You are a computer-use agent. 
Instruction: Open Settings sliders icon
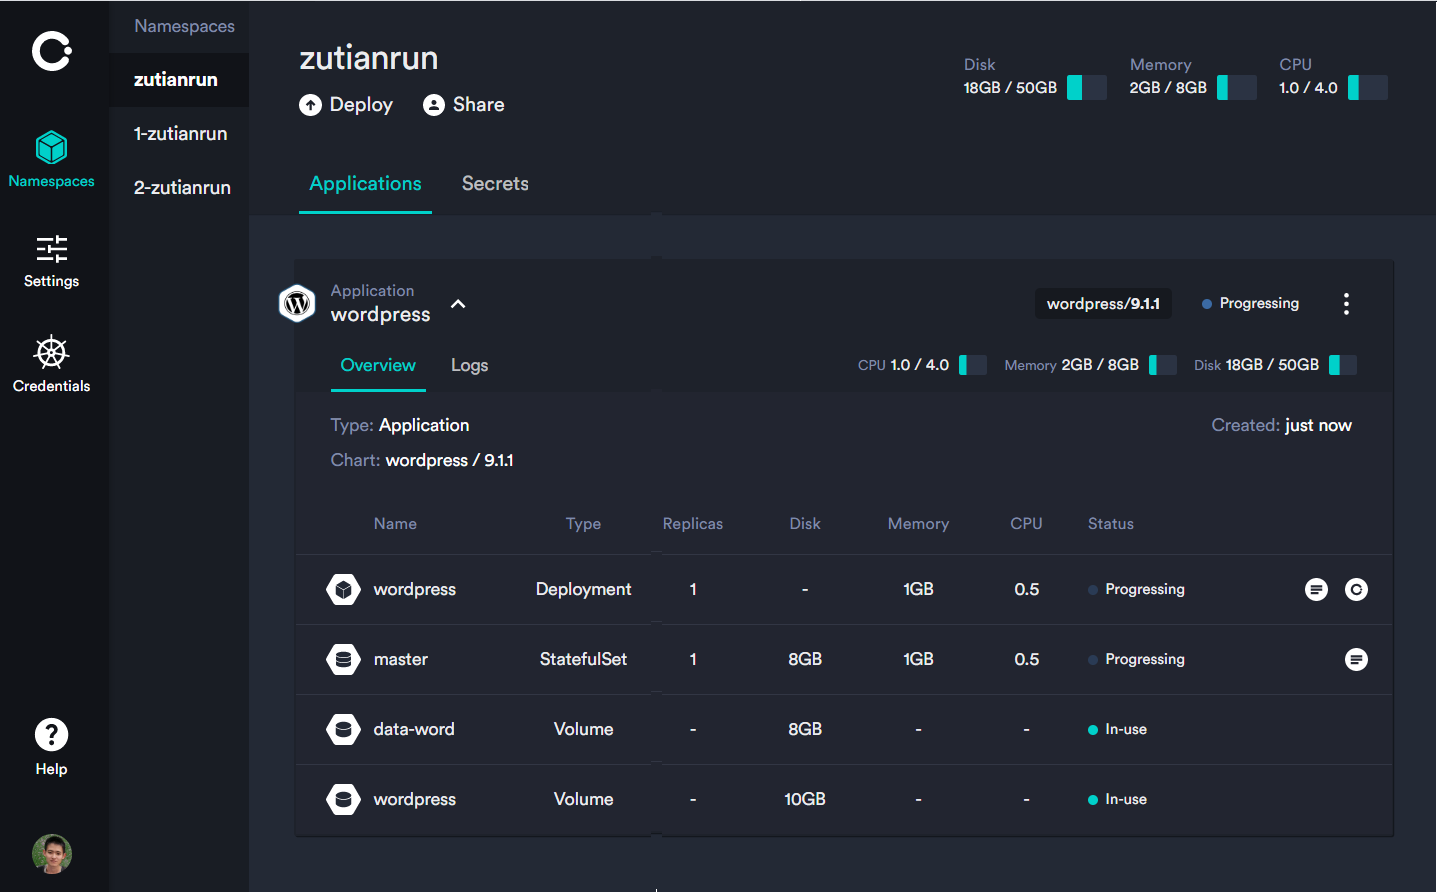pos(51,248)
